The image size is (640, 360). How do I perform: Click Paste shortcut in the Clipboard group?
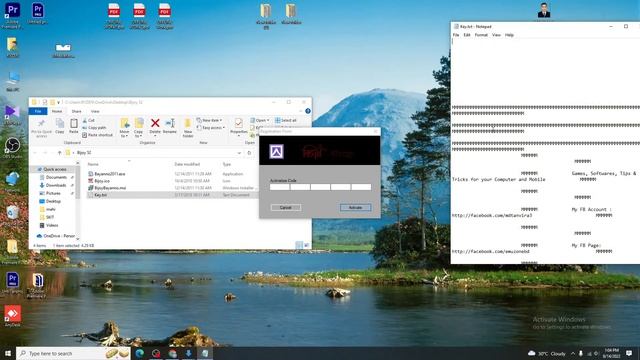98,135
